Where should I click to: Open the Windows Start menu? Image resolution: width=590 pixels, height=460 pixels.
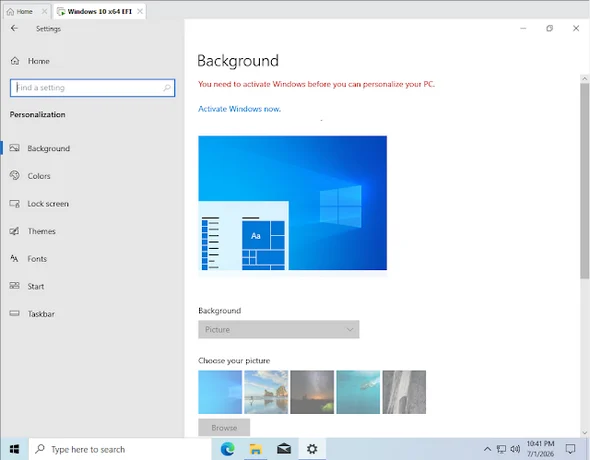click(14, 449)
